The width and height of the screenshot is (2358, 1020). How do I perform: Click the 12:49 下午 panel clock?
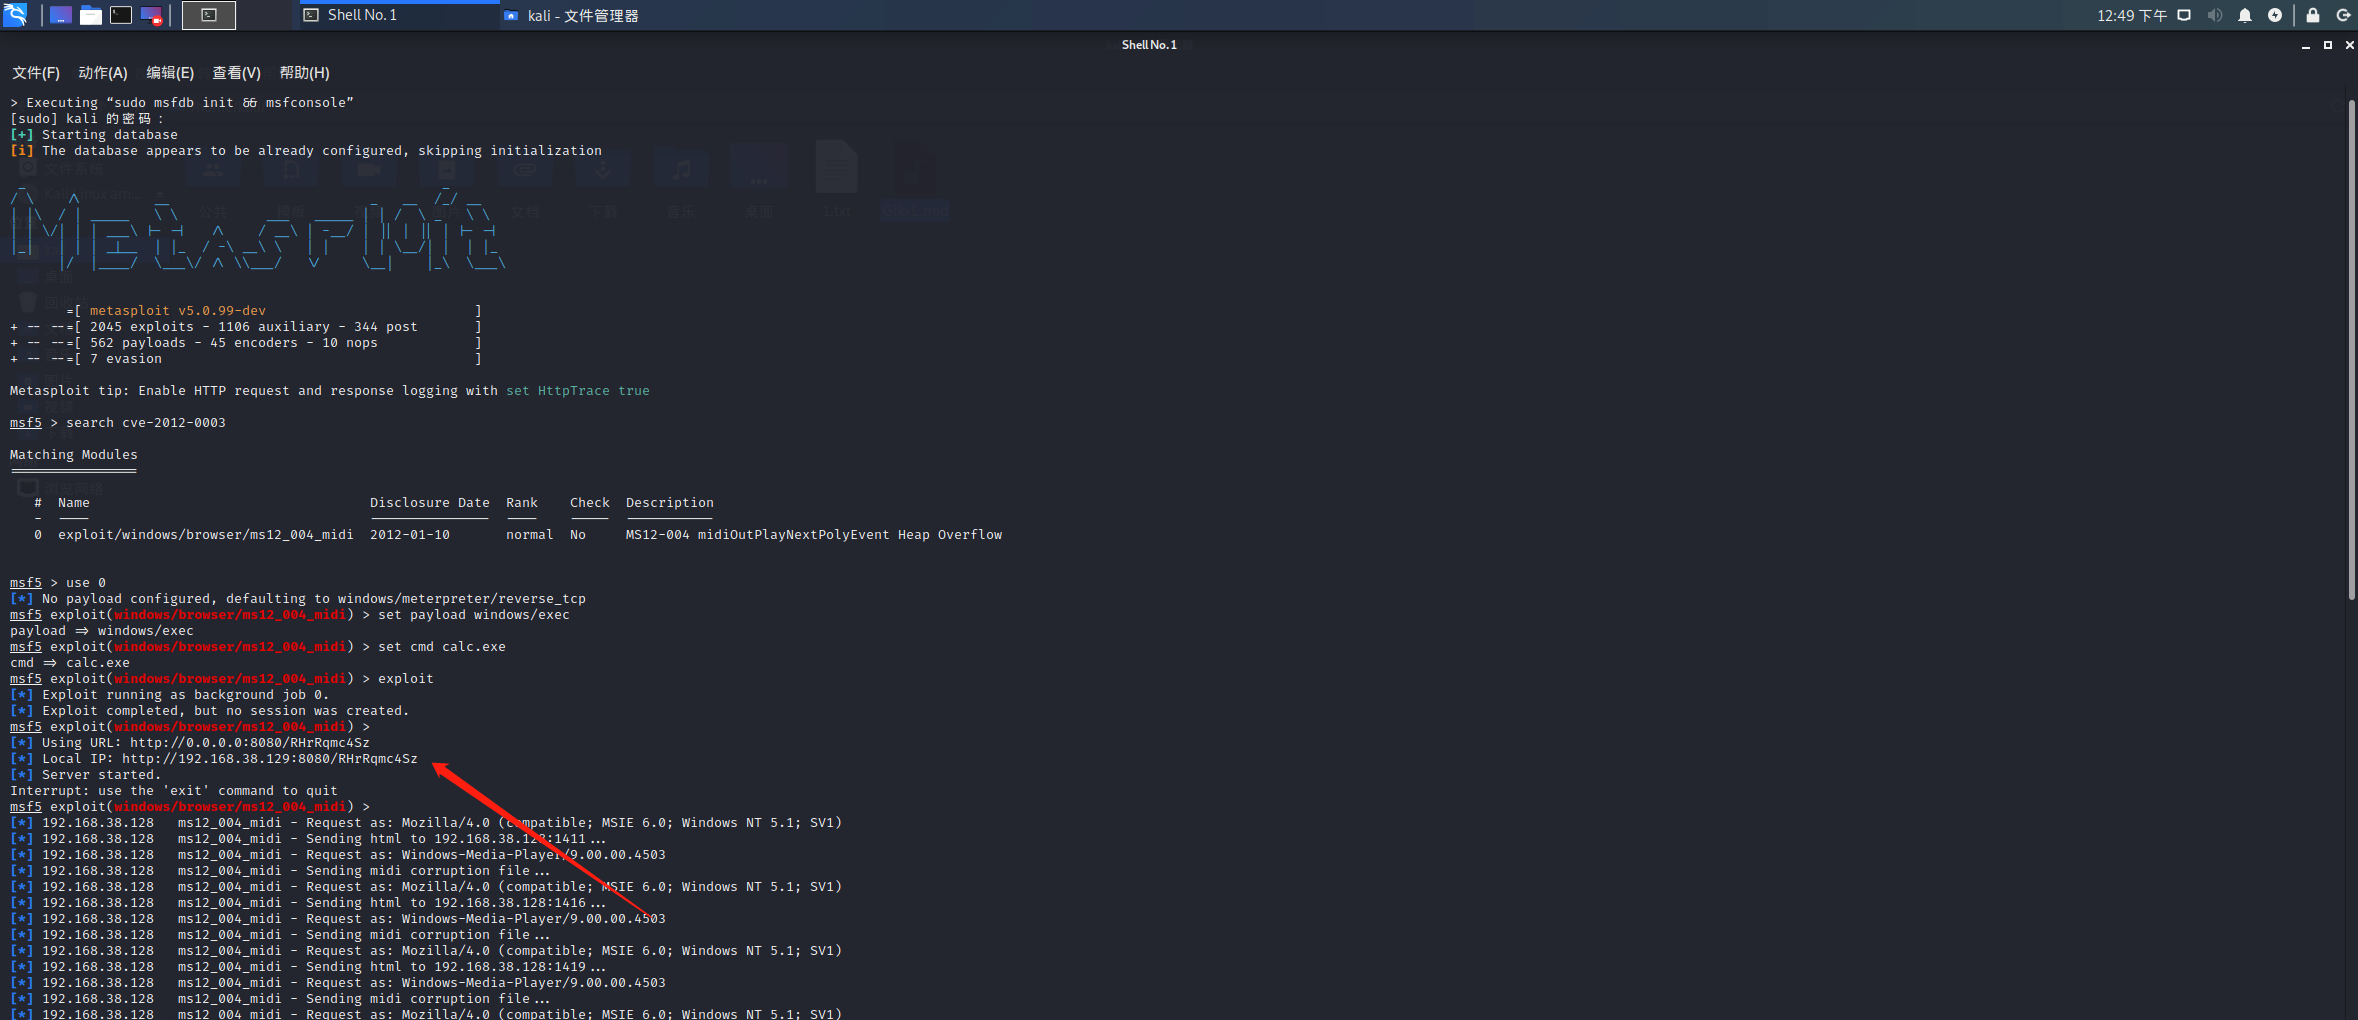coord(2132,15)
